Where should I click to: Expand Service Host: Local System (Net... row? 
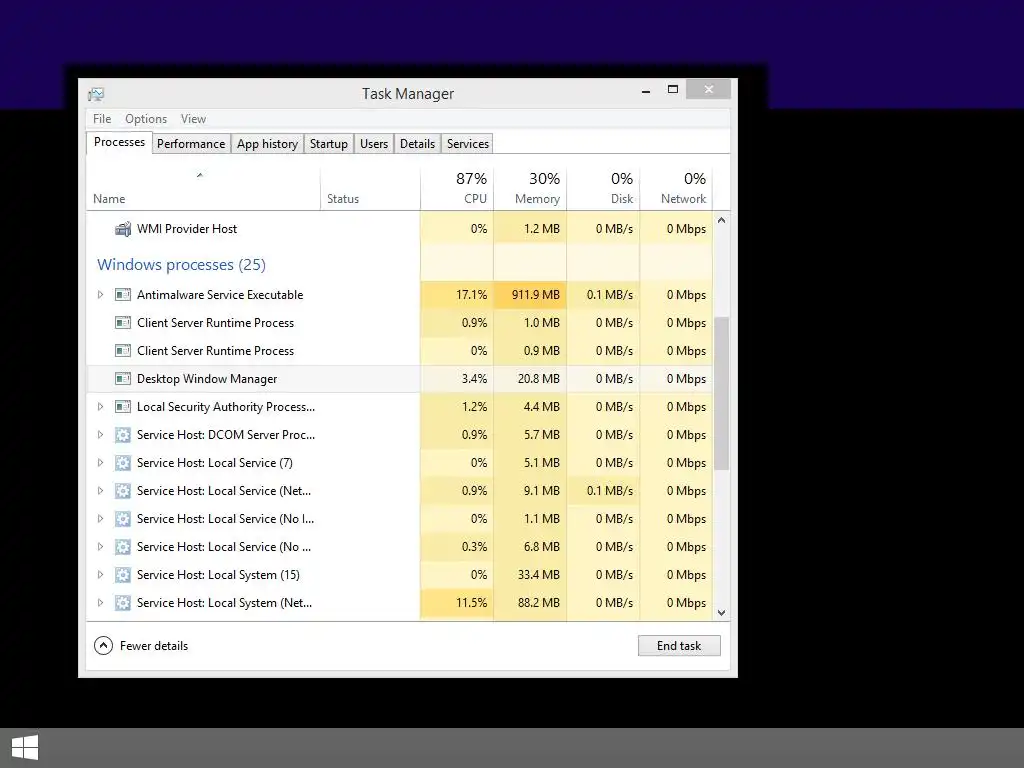(100, 603)
